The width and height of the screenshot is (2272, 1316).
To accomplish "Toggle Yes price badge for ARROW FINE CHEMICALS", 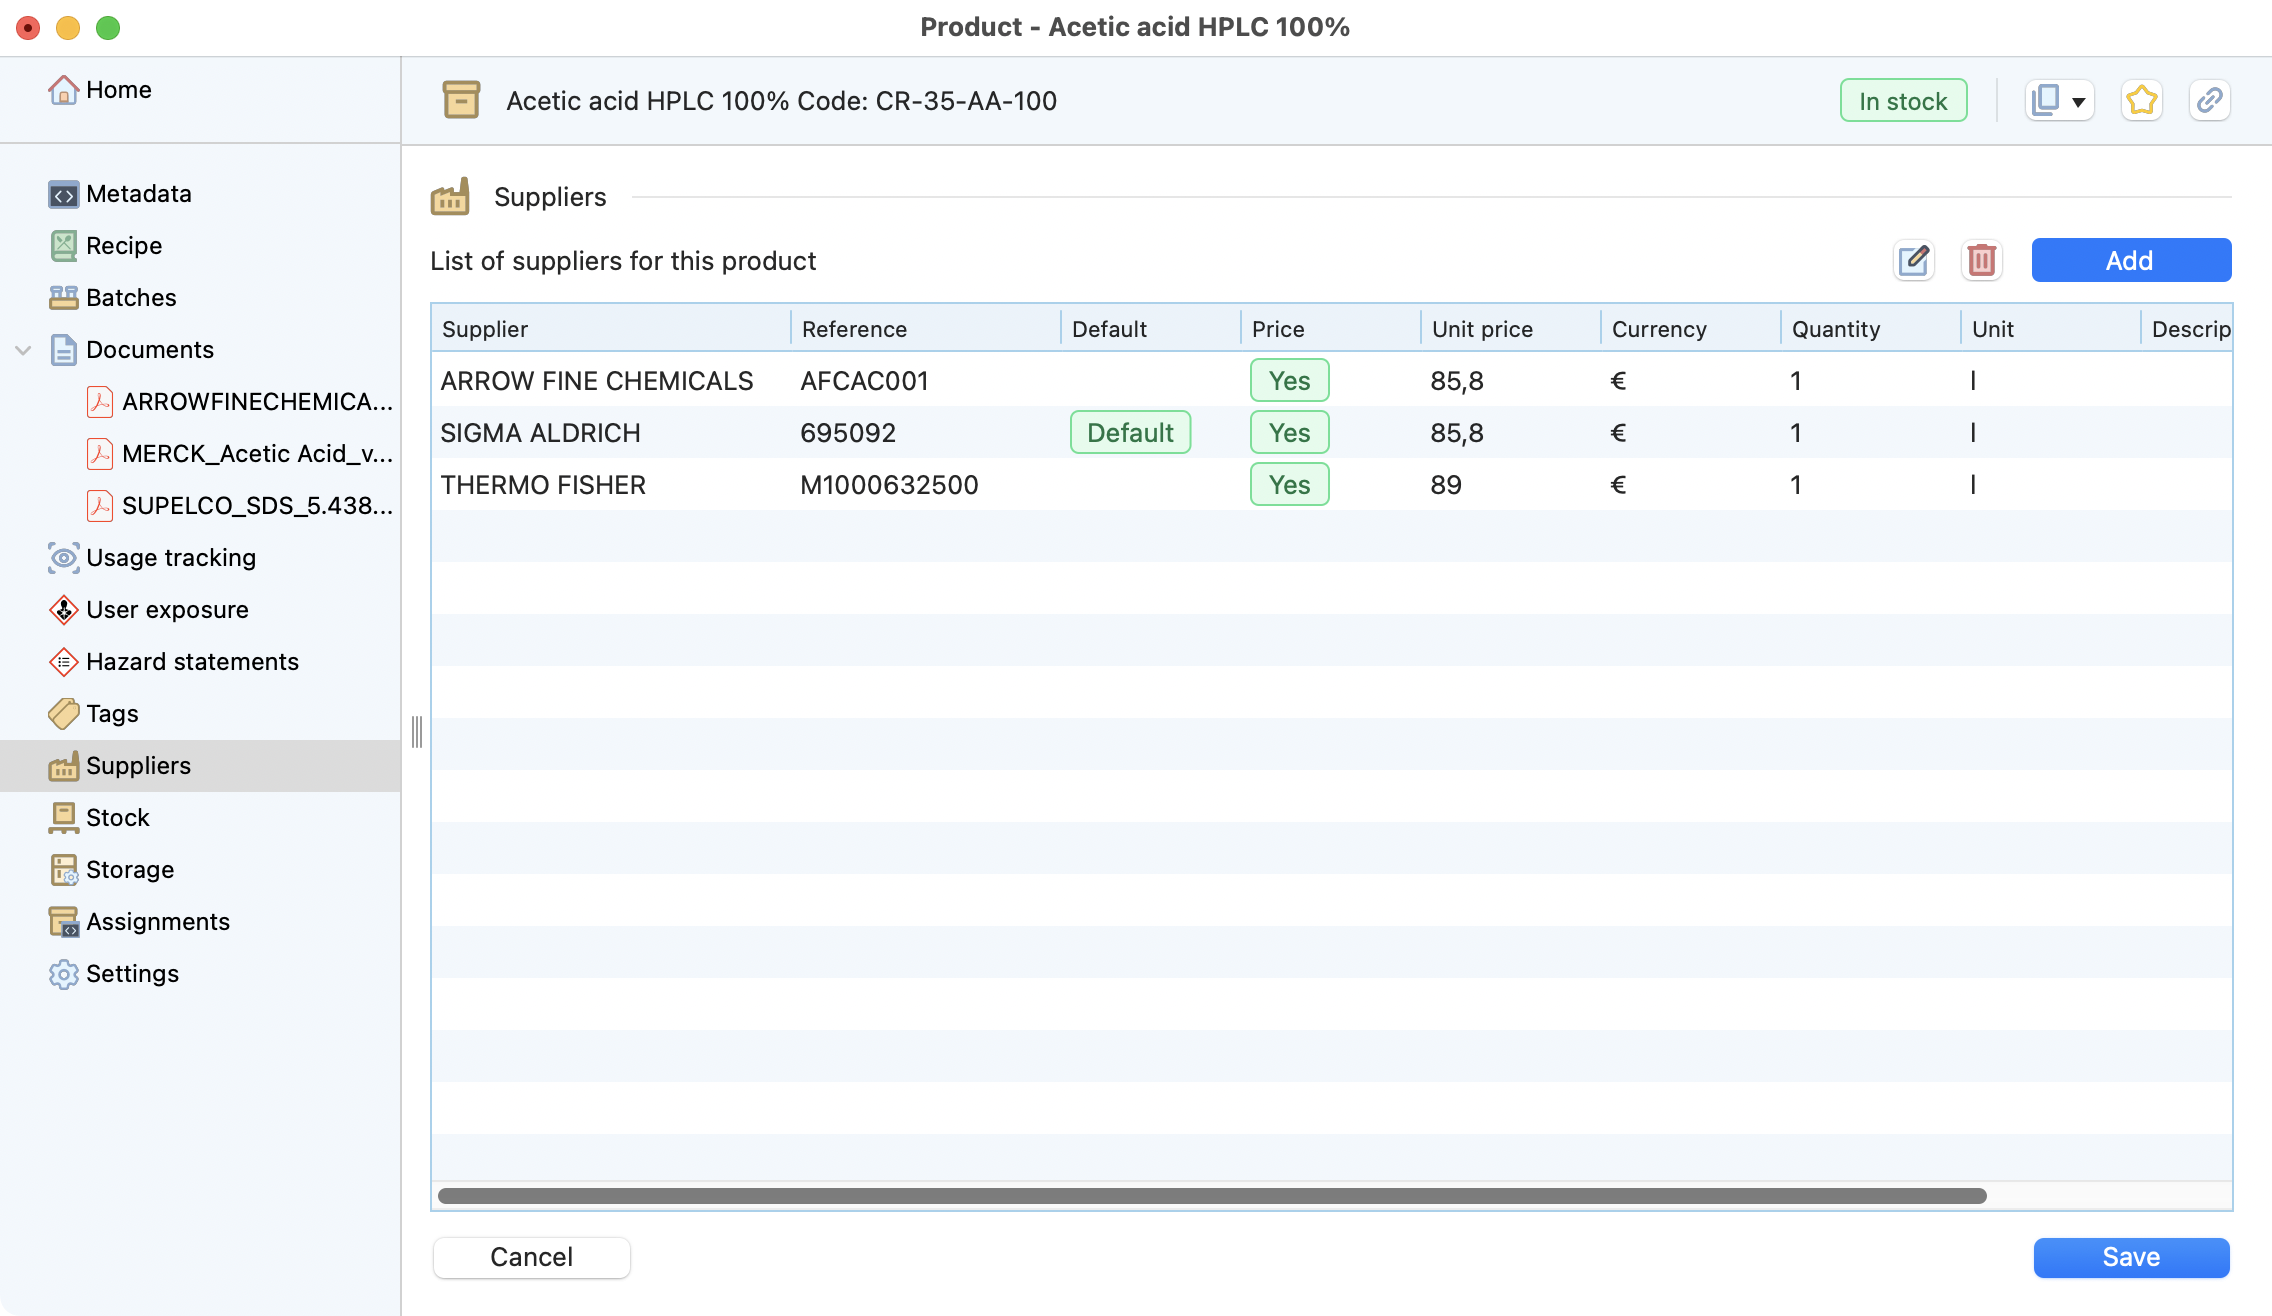I will coord(1289,381).
